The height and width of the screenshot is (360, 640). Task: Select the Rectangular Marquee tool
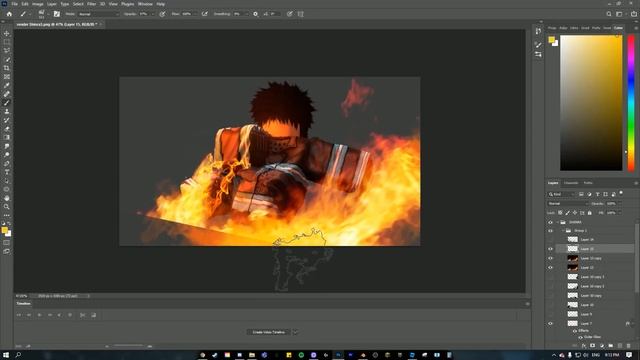tap(7, 42)
